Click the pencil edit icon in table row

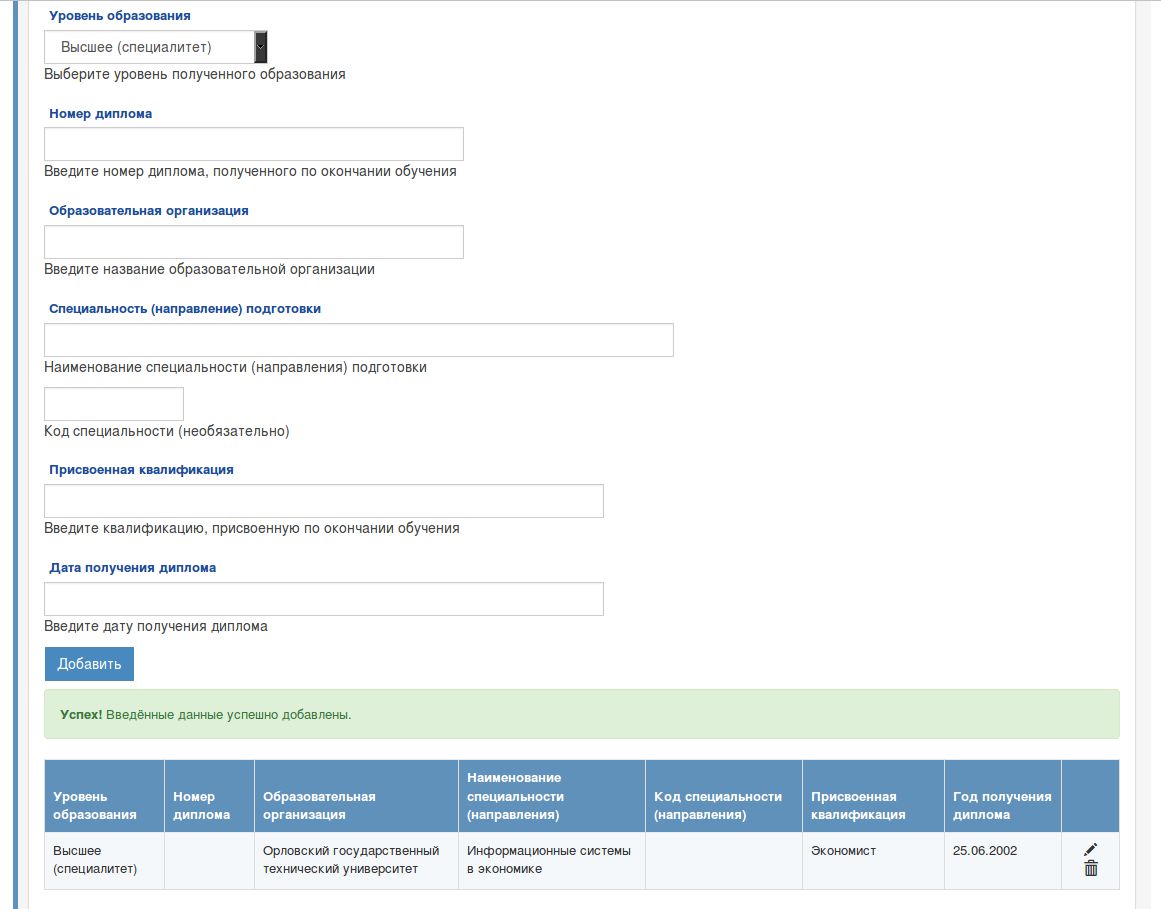tap(1090, 850)
